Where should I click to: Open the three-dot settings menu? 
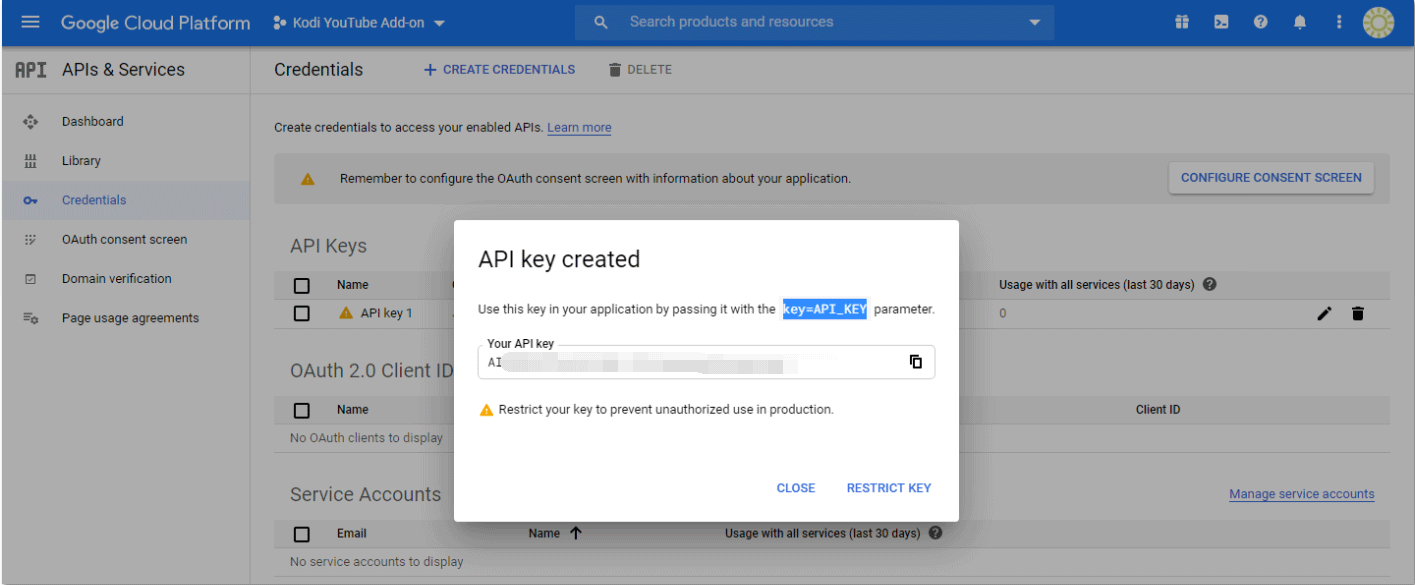(x=1338, y=22)
